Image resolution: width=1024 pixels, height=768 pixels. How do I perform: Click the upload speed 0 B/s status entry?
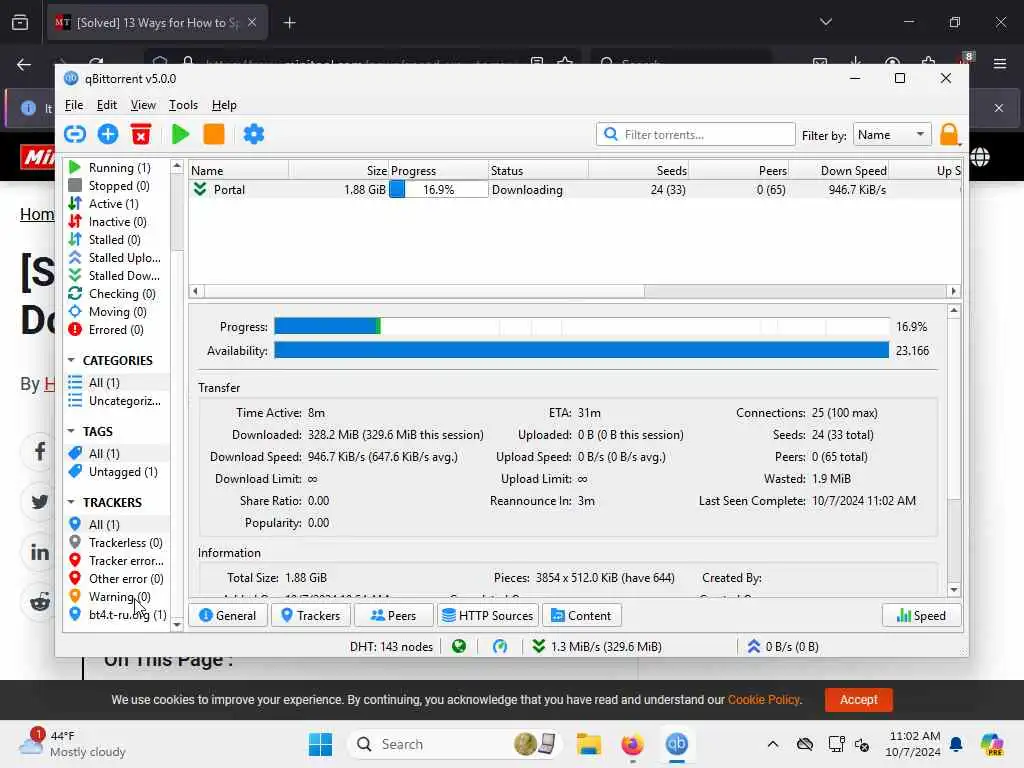(783, 647)
